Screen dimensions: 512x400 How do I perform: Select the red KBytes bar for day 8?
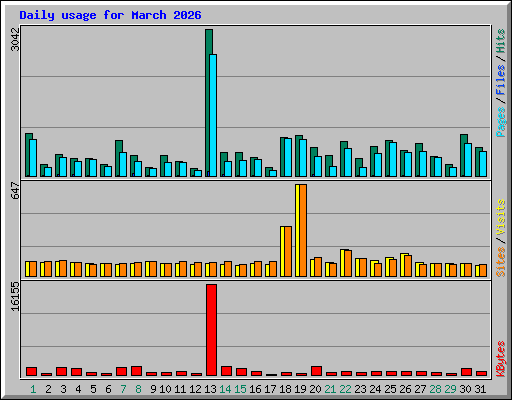point(136,371)
